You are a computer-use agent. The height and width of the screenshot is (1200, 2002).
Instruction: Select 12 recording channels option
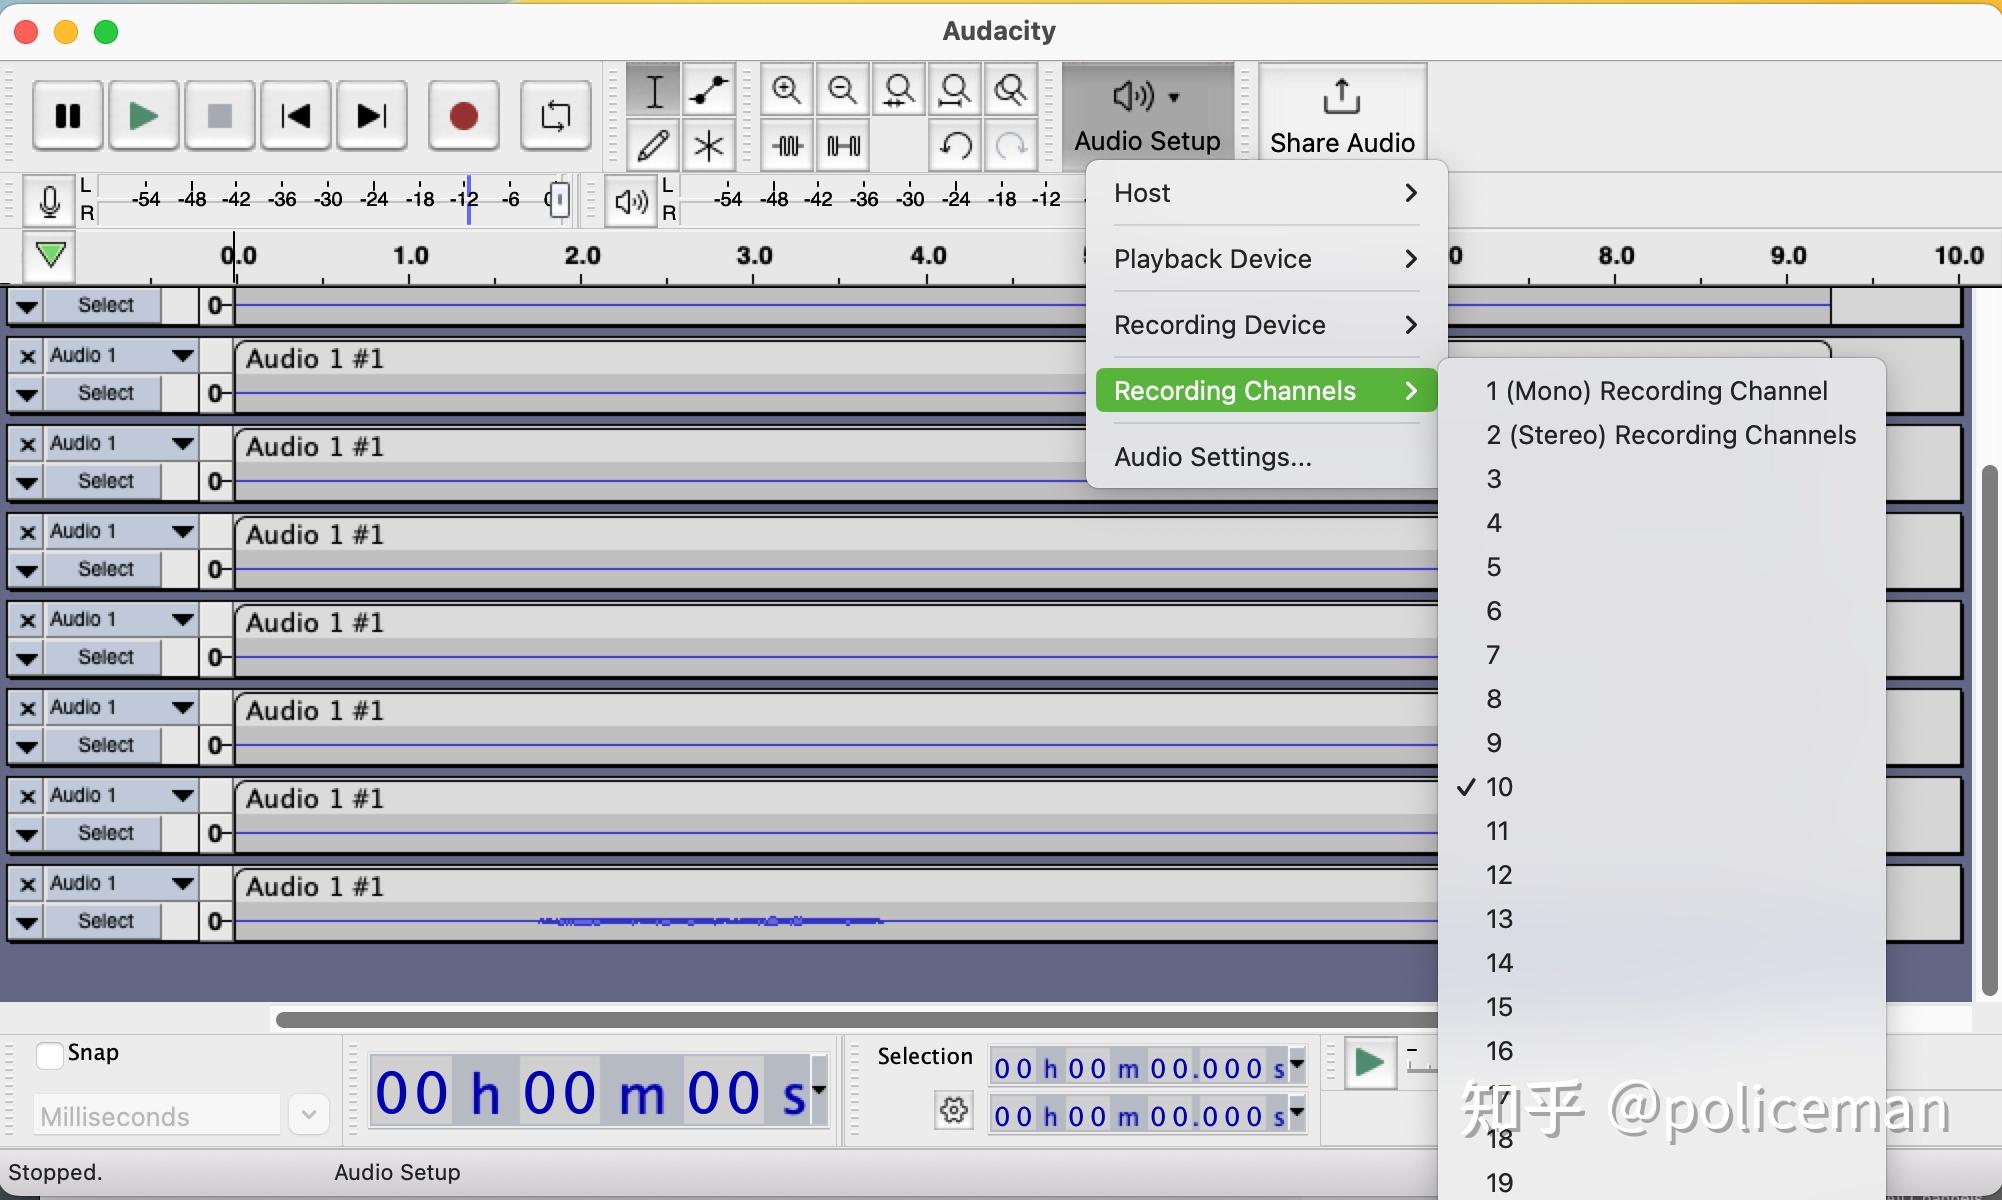[1498, 875]
